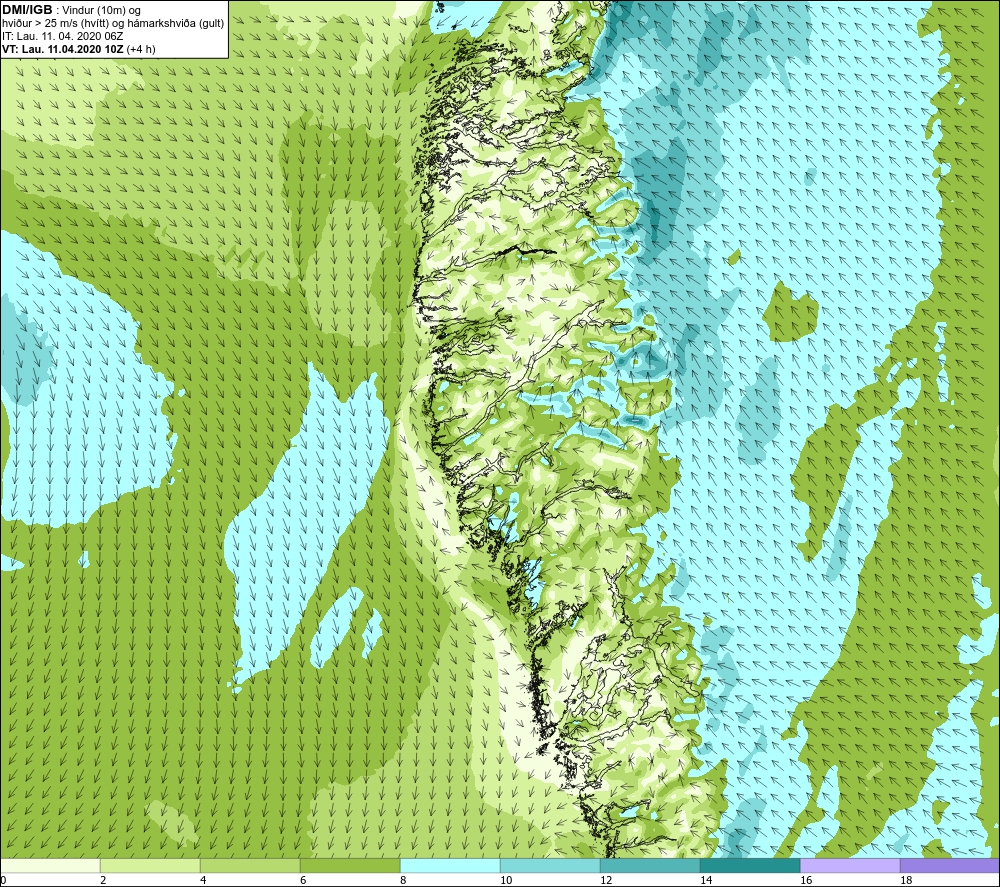Click the scale label '14'
Screen dimensions: 1000x887
pyautogui.click(x=706, y=881)
